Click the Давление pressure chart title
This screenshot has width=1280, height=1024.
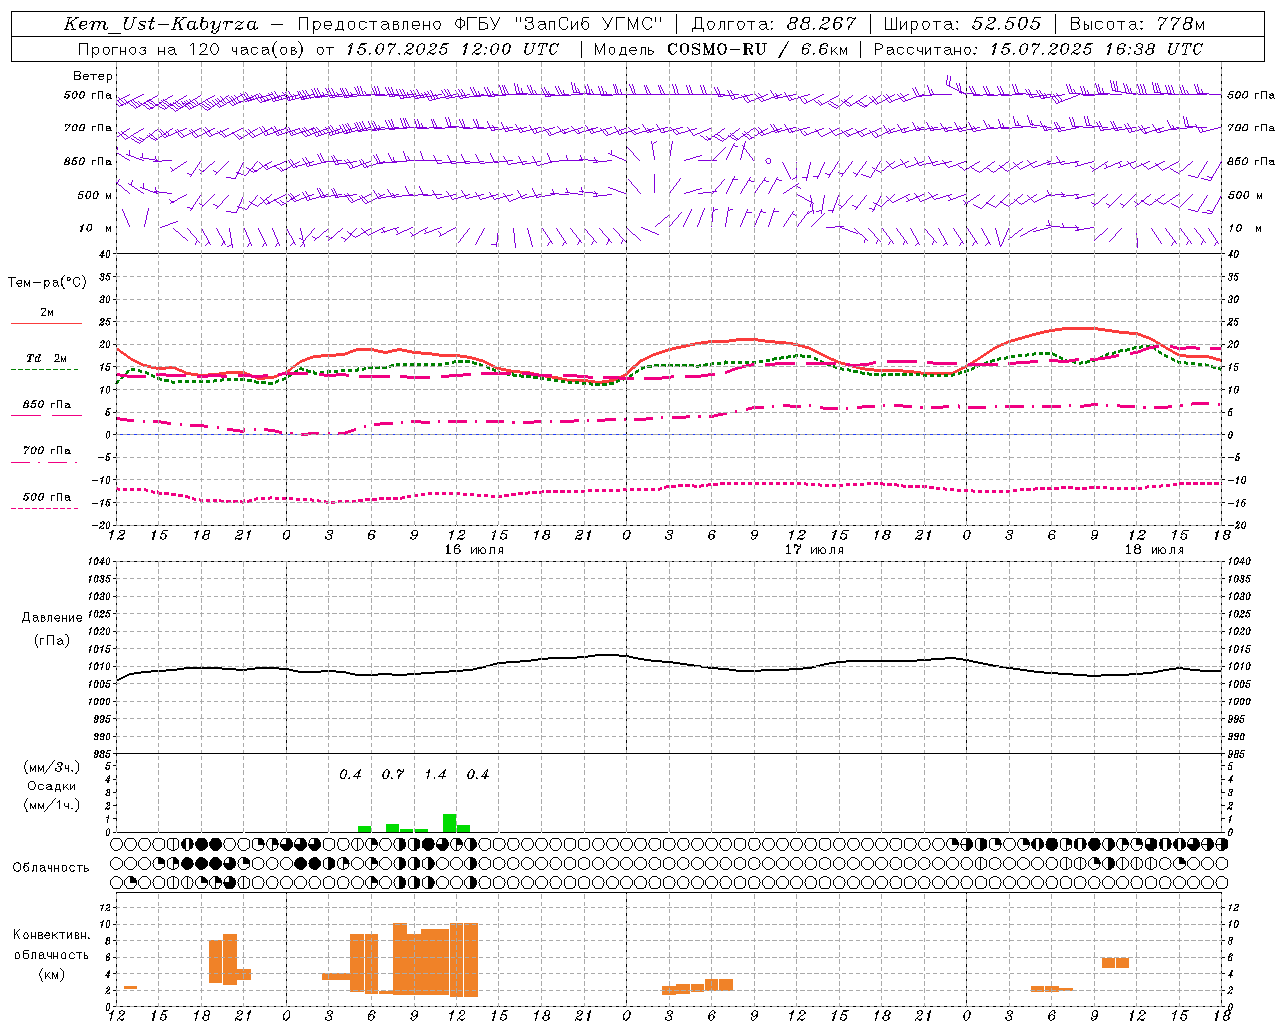pos(52,618)
